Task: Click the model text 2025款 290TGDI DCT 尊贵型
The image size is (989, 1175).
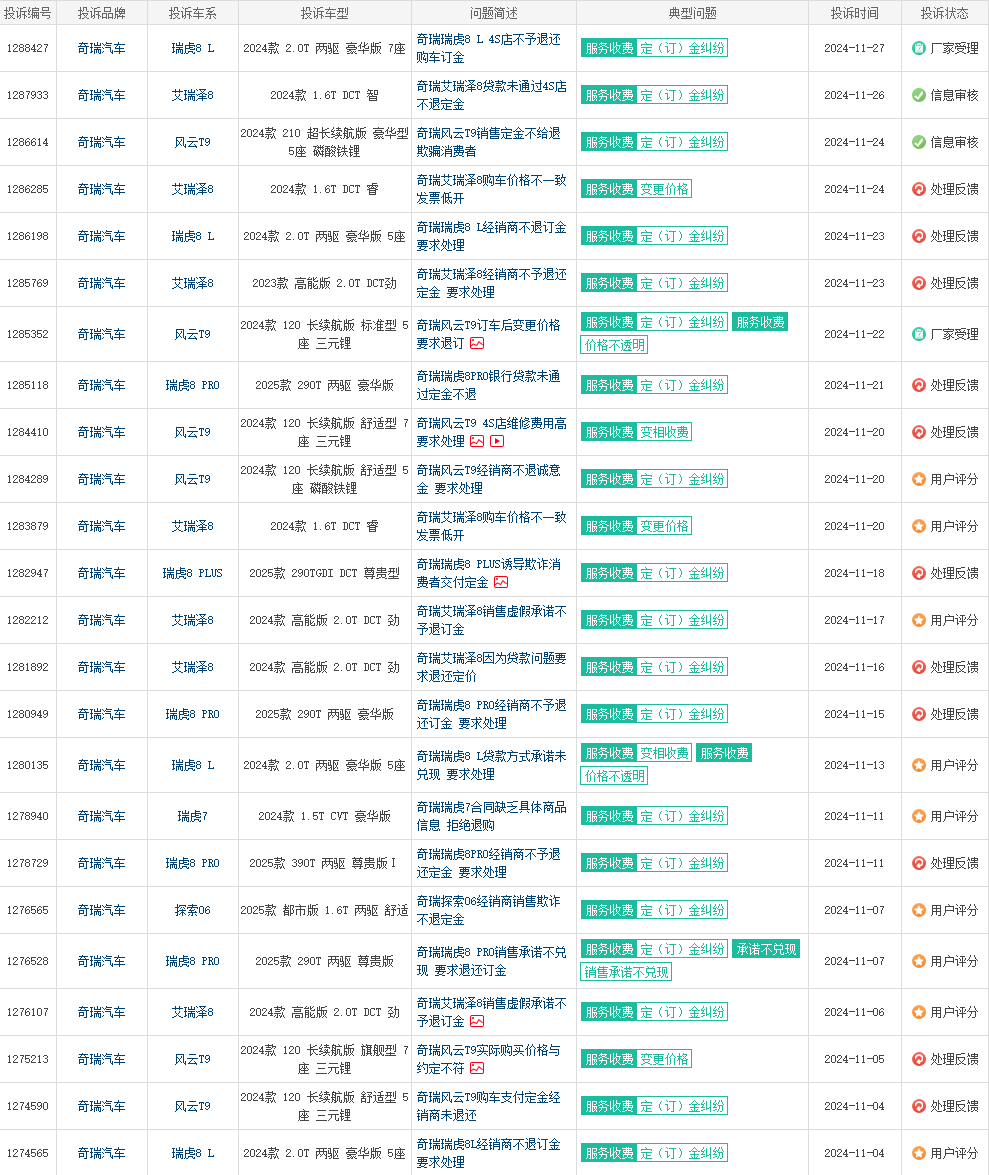Action: click(x=324, y=573)
